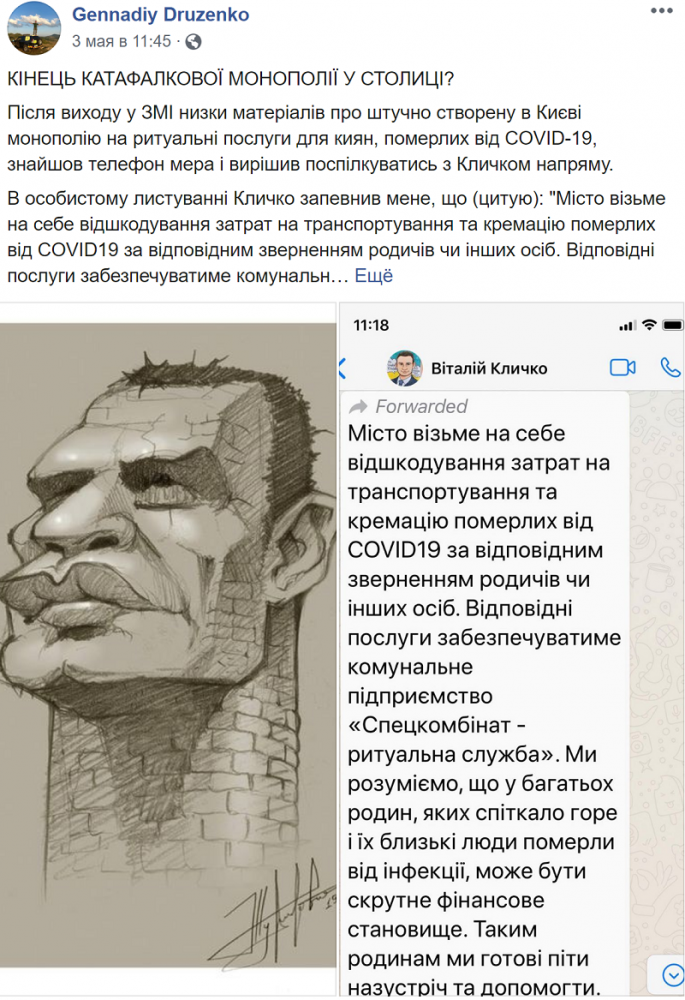Go back using the chat back arrow
This screenshot has width=685, height=1000.
[342, 368]
